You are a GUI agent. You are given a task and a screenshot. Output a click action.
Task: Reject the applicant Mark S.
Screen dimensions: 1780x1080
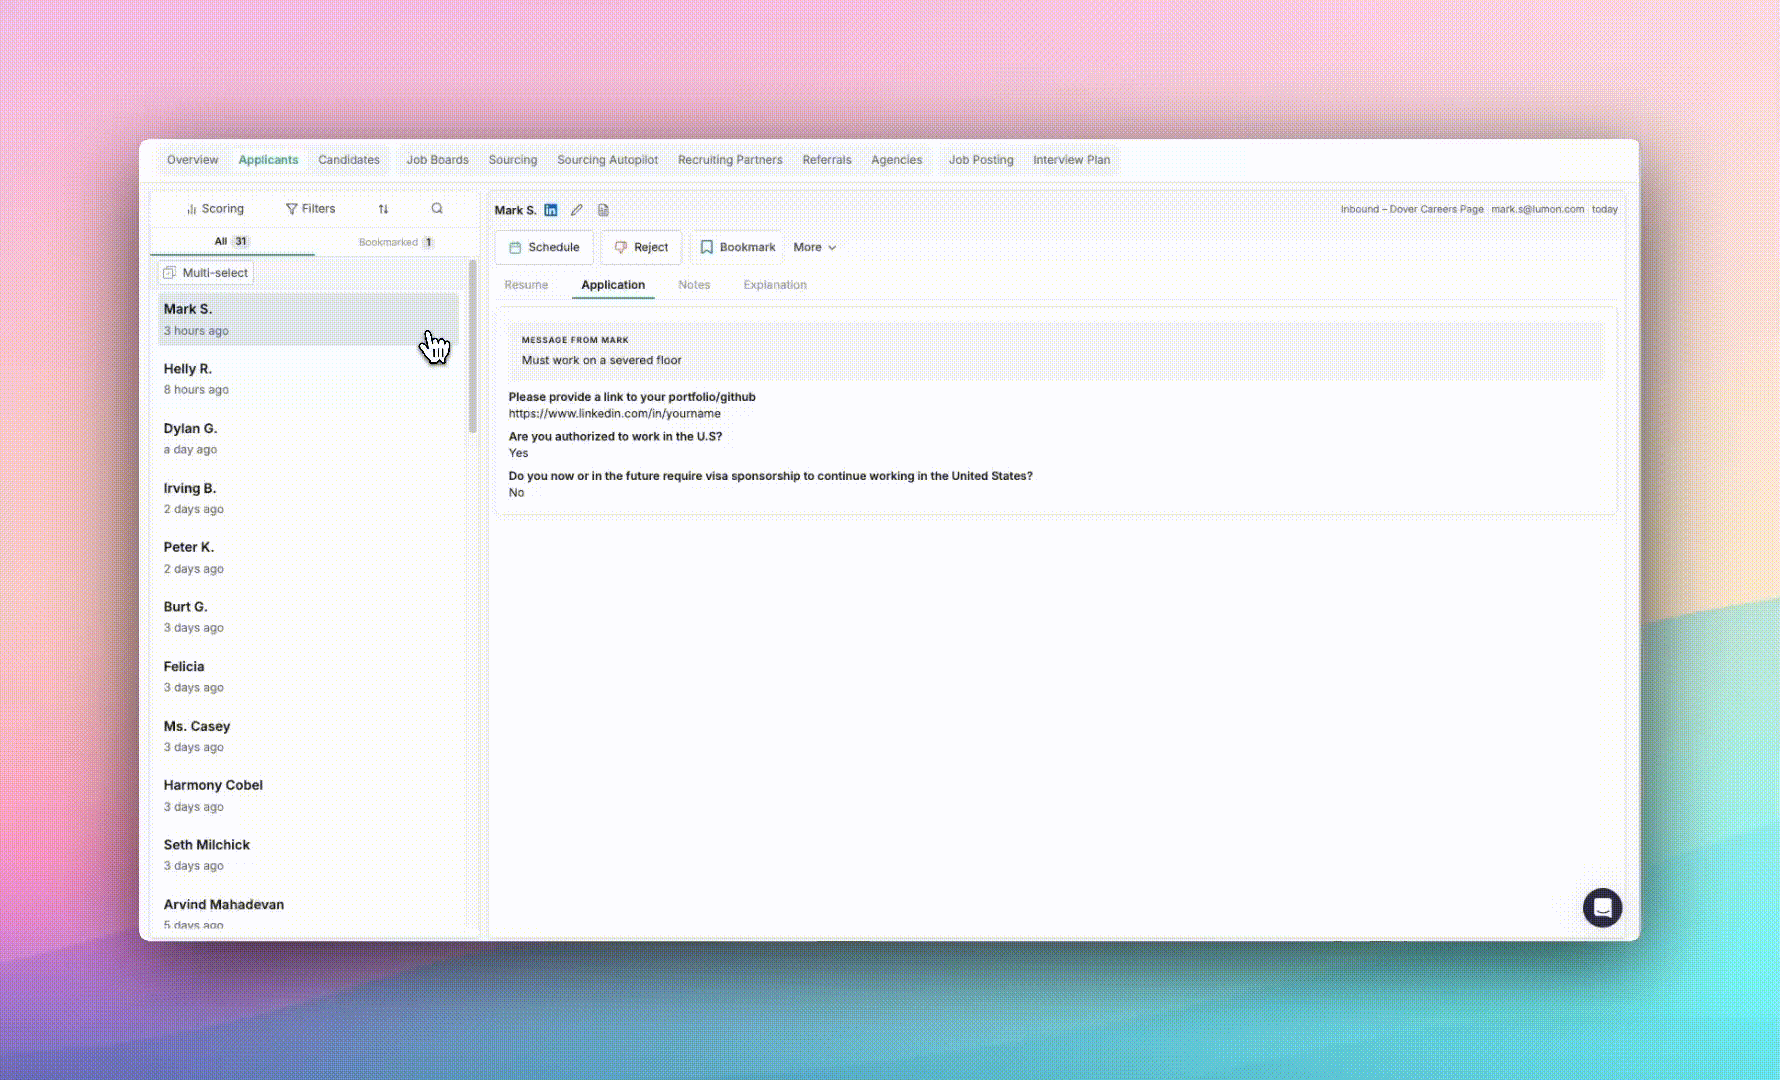[x=641, y=247]
